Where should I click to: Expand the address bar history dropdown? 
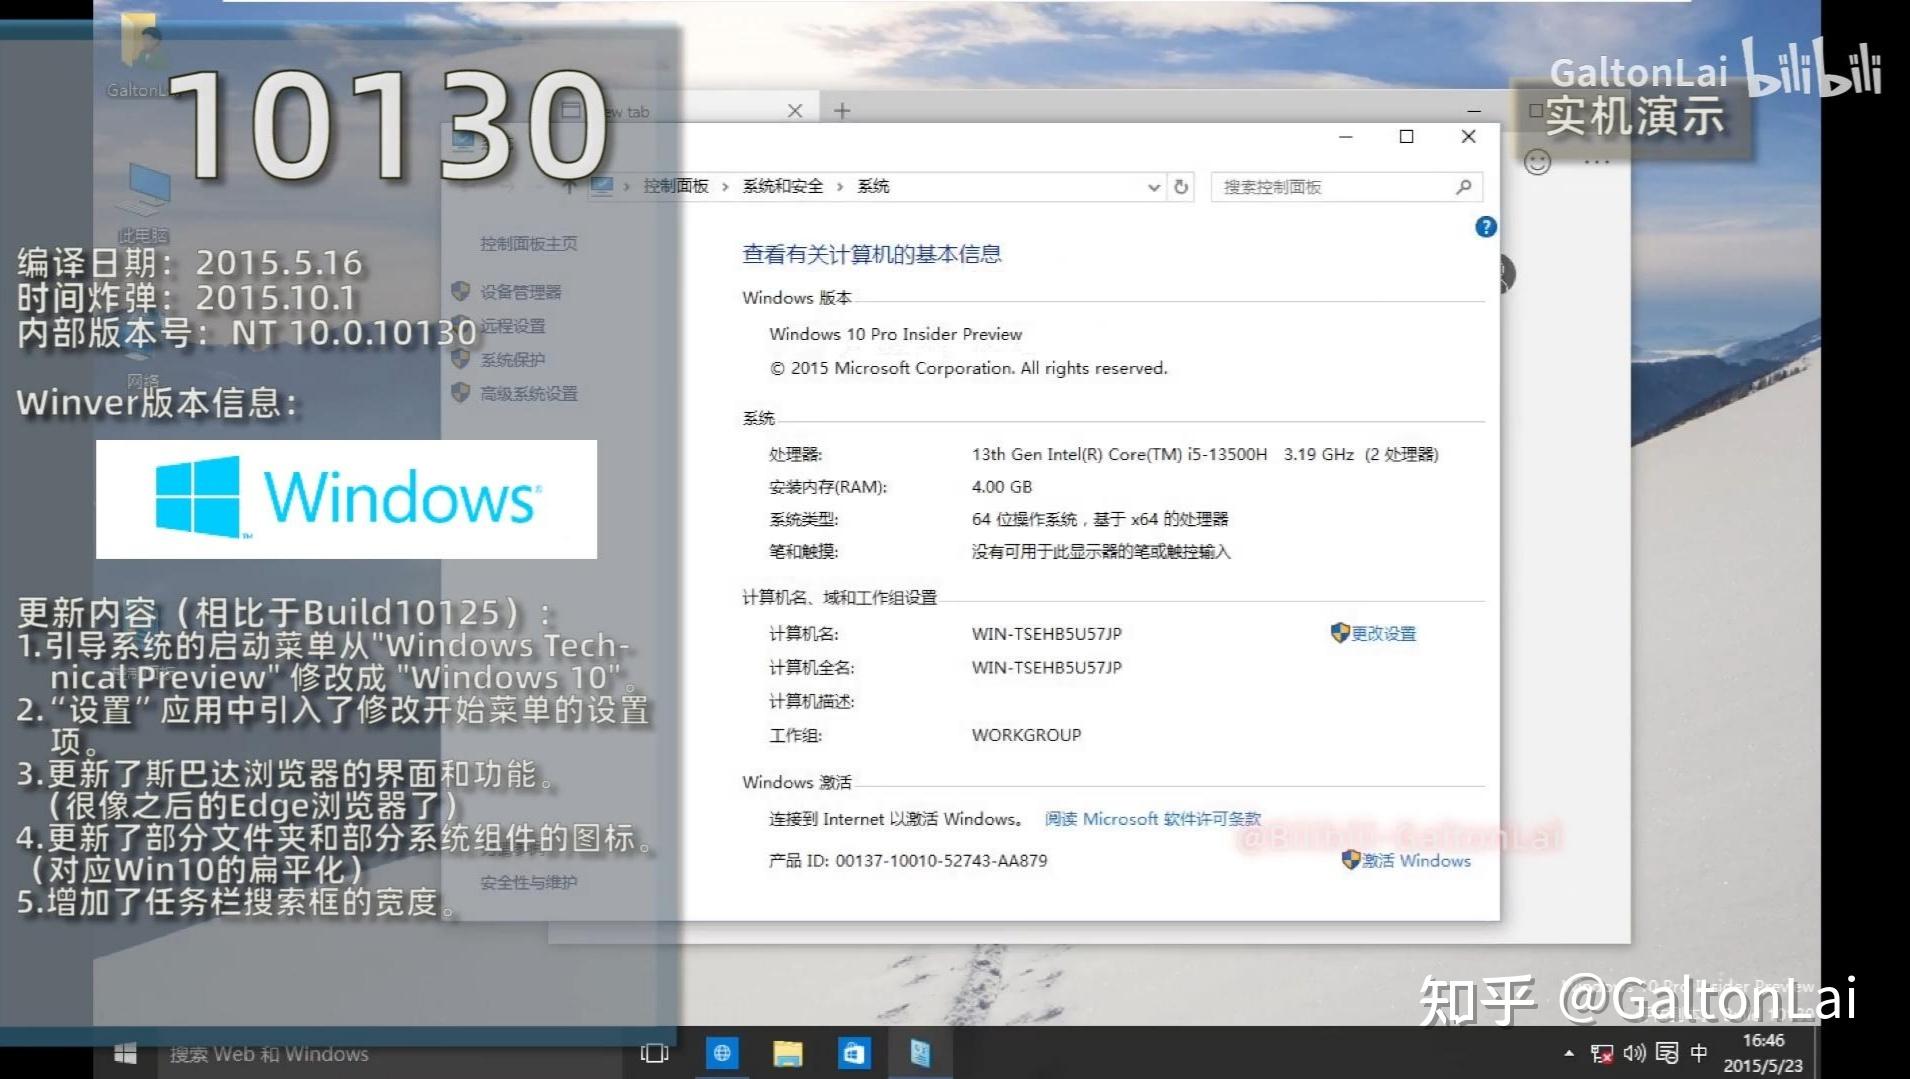(x=1153, y=187)
